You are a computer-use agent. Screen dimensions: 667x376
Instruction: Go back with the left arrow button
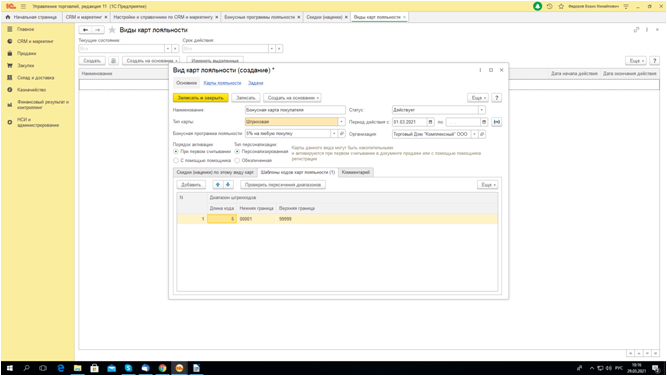point(86,30)
